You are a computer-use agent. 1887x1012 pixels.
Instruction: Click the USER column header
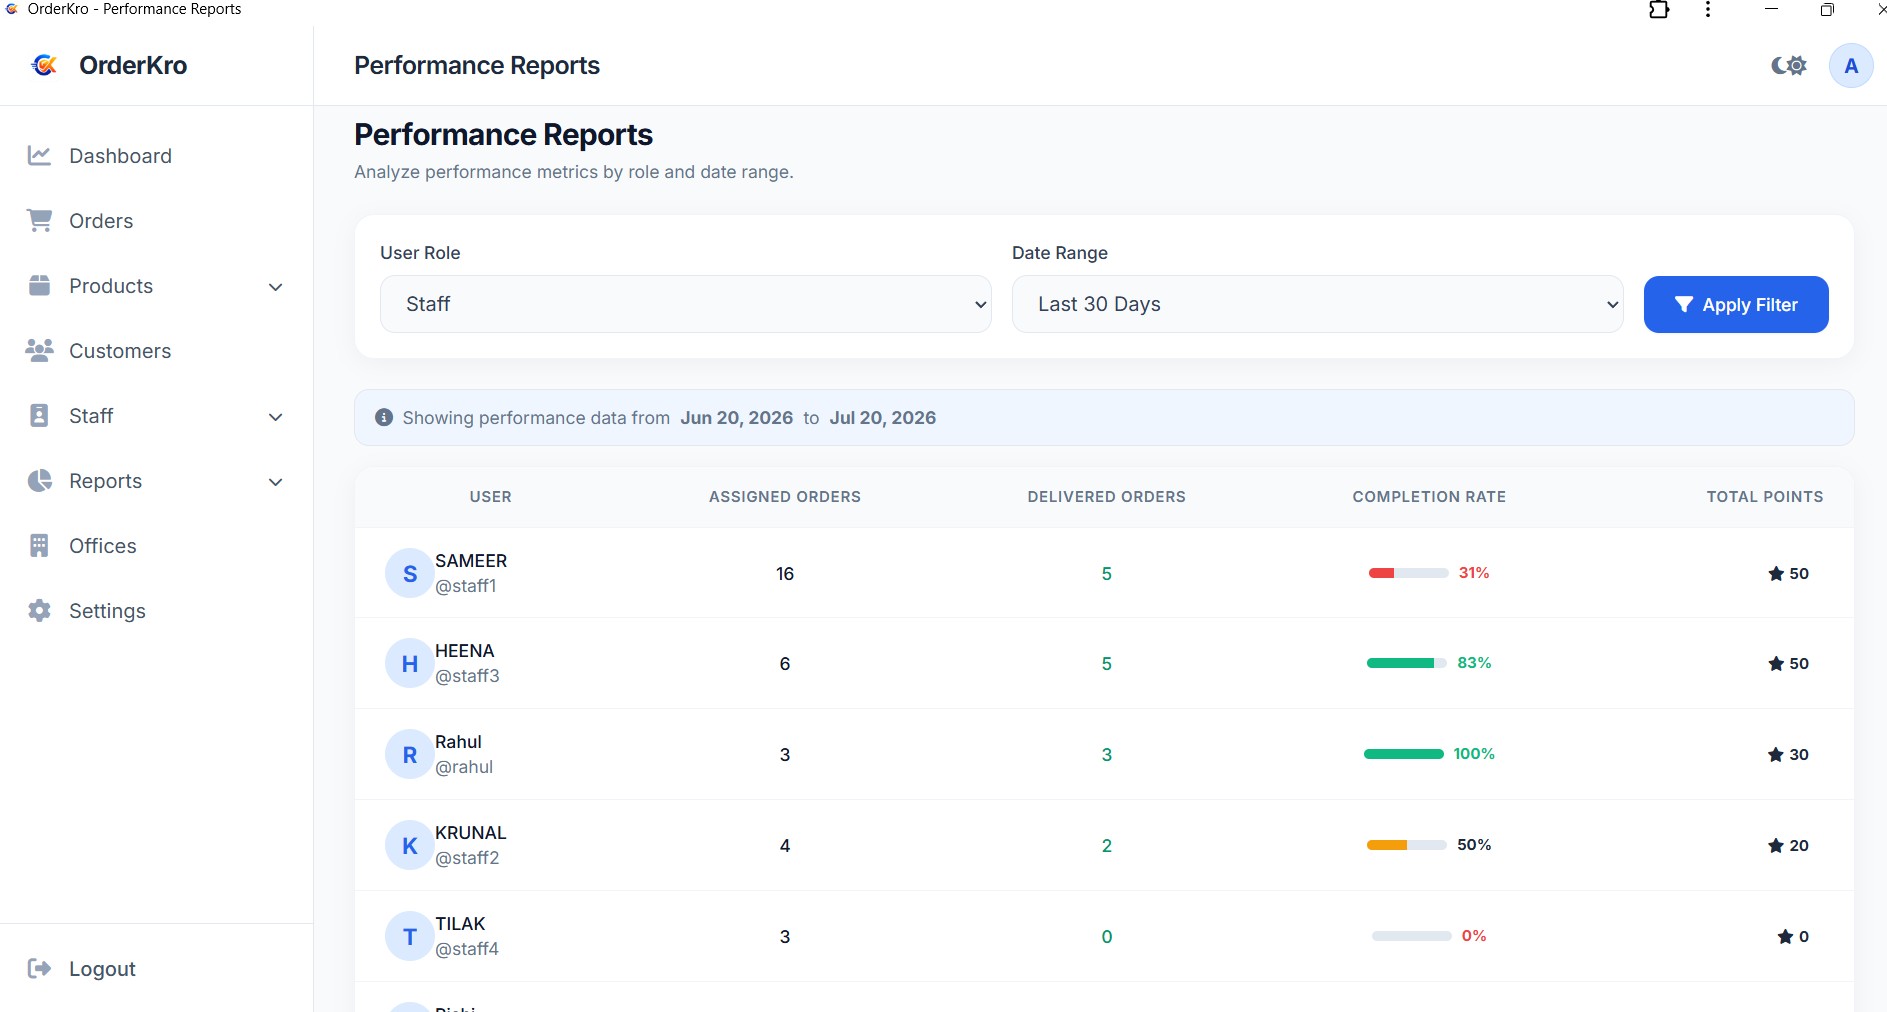pos(490,497)
